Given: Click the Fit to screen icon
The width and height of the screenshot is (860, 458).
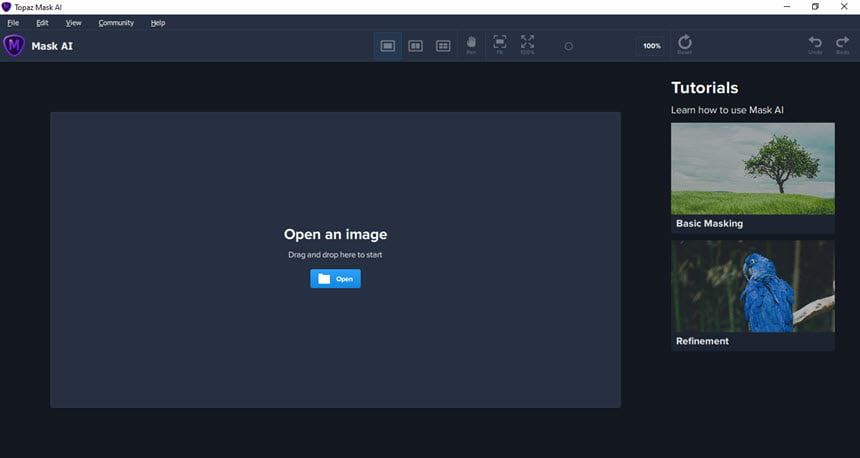Looking at the screenshot, I should [500, 45].
